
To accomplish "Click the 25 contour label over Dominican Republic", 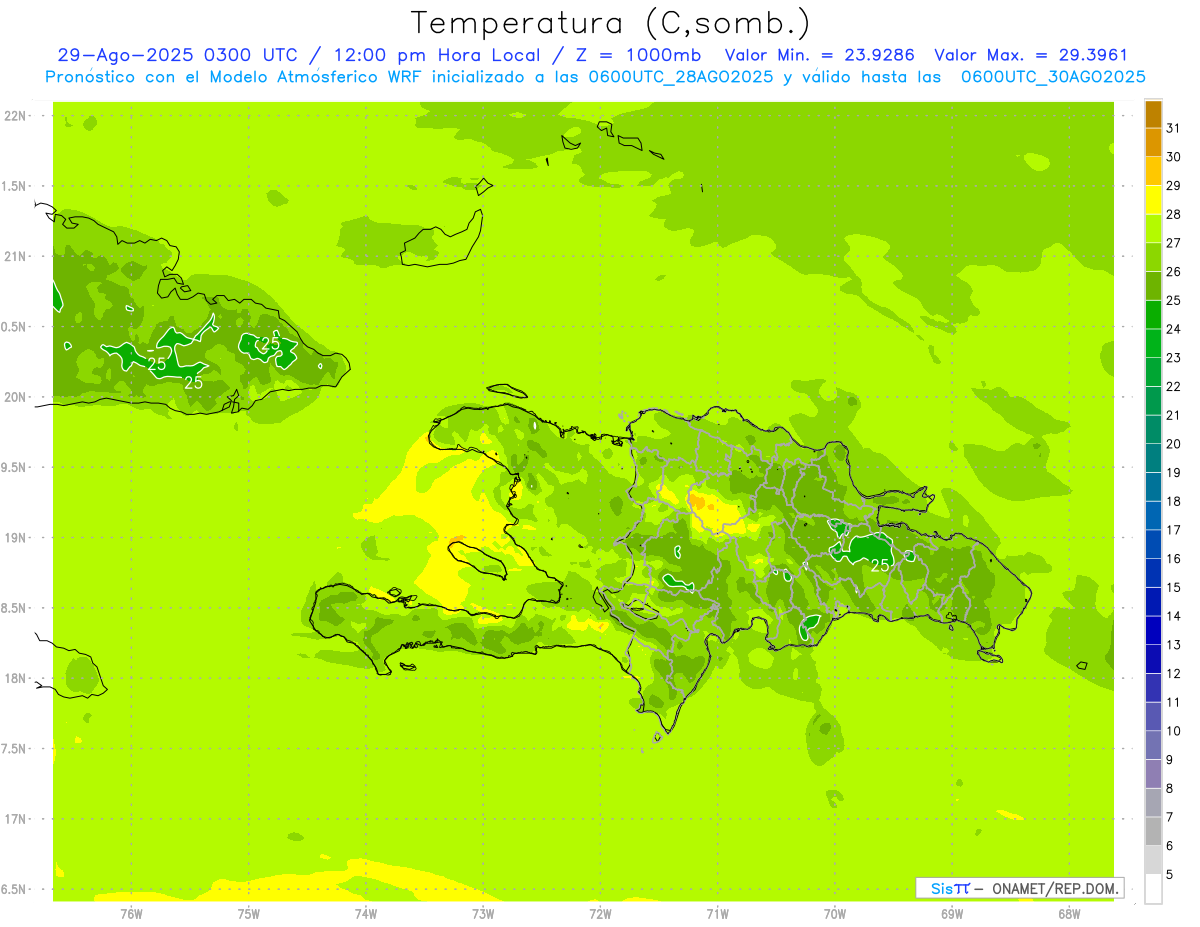I will click(x=880, y=566).
